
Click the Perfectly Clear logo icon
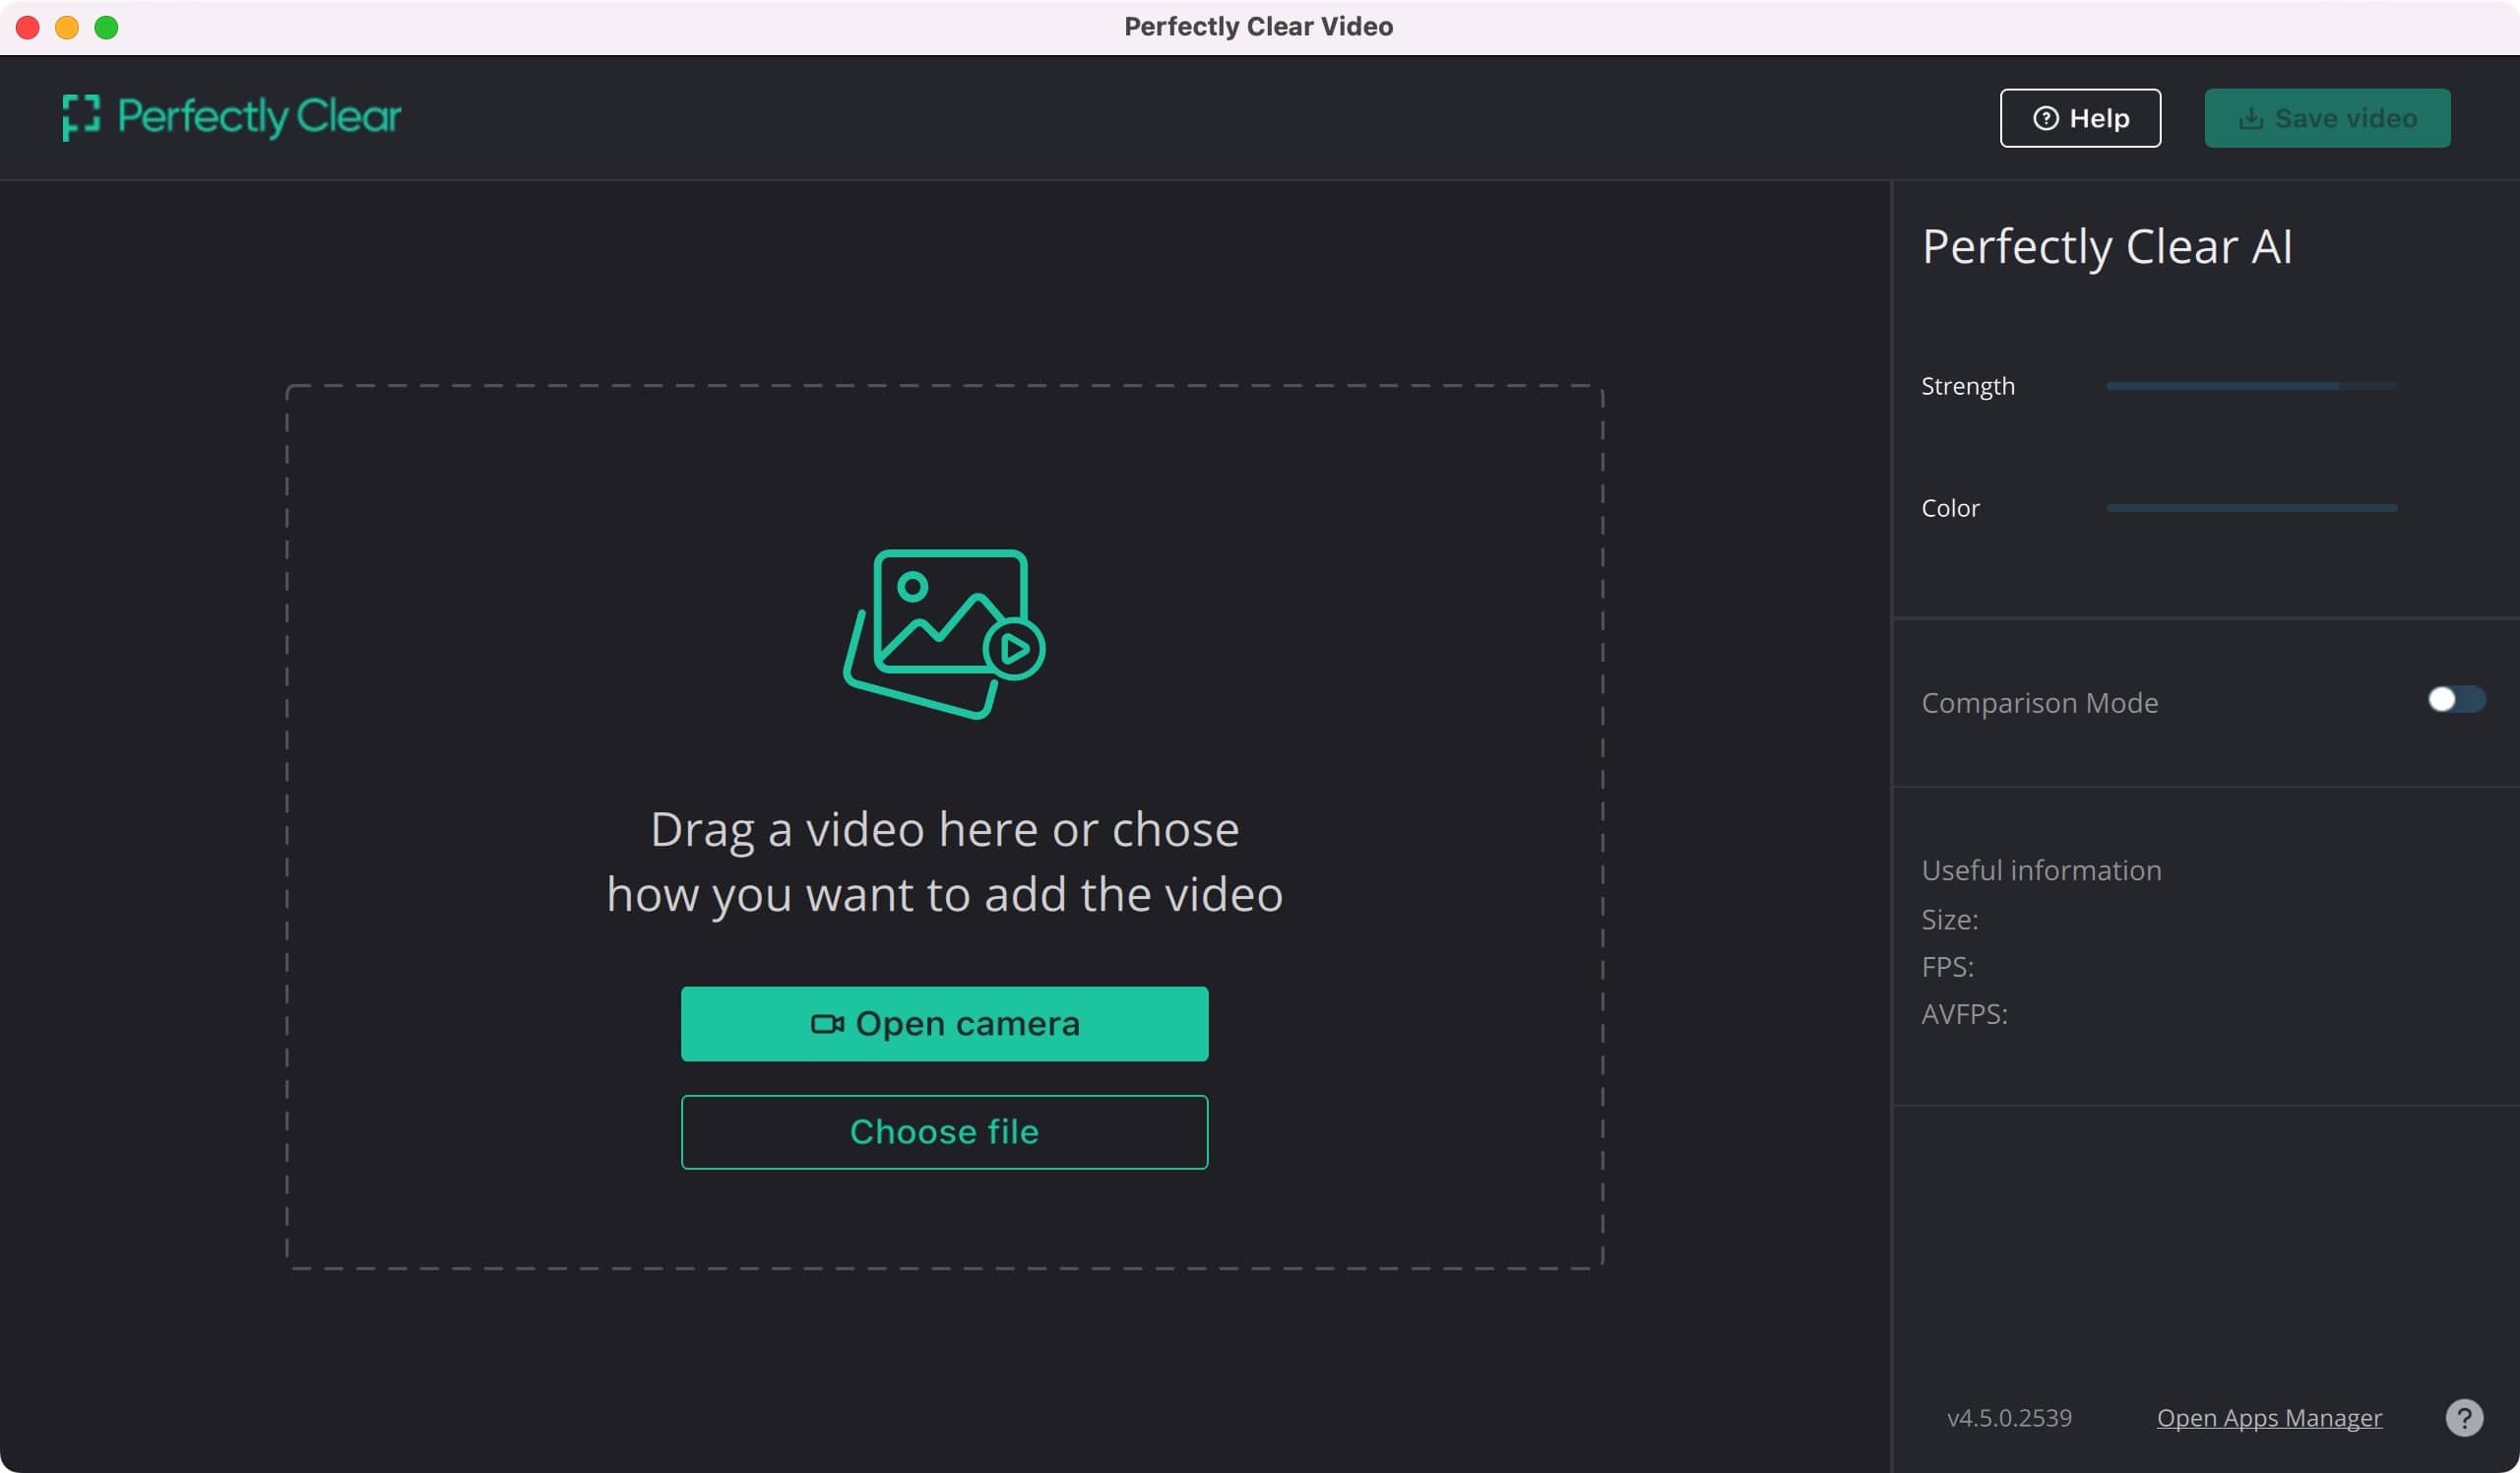tap(81, 116)
